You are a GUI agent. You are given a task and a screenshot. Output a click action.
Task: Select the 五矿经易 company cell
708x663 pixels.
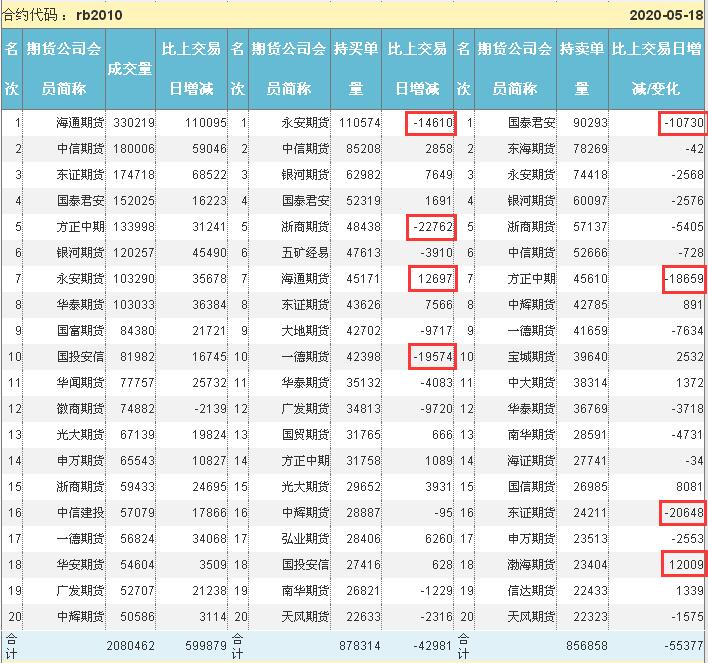point(305,253)
